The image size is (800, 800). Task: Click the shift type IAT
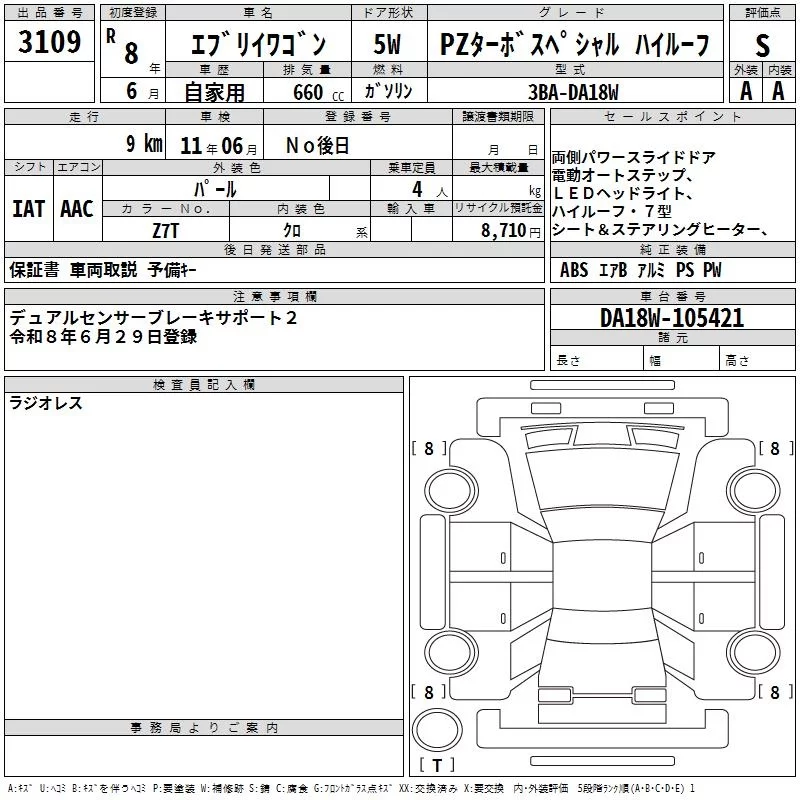29,209
